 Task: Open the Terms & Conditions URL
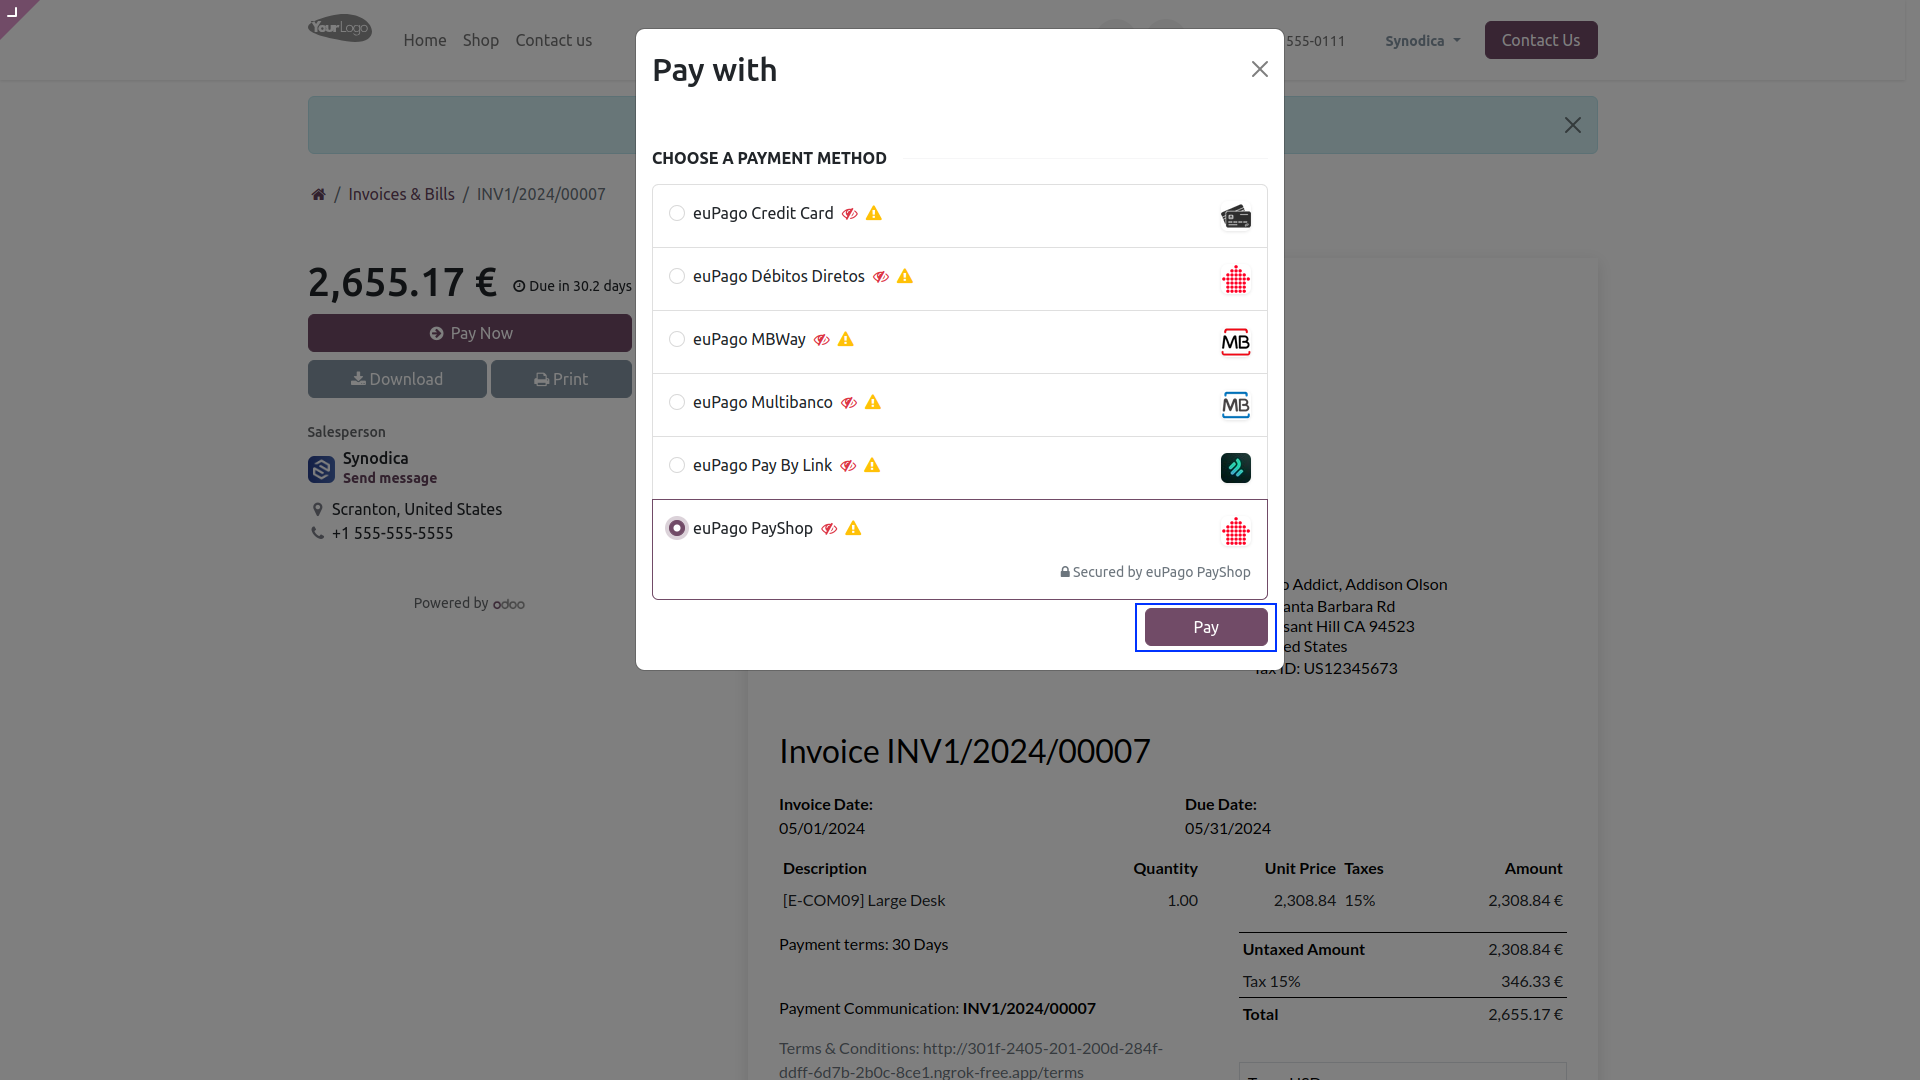click(970, 1060)
